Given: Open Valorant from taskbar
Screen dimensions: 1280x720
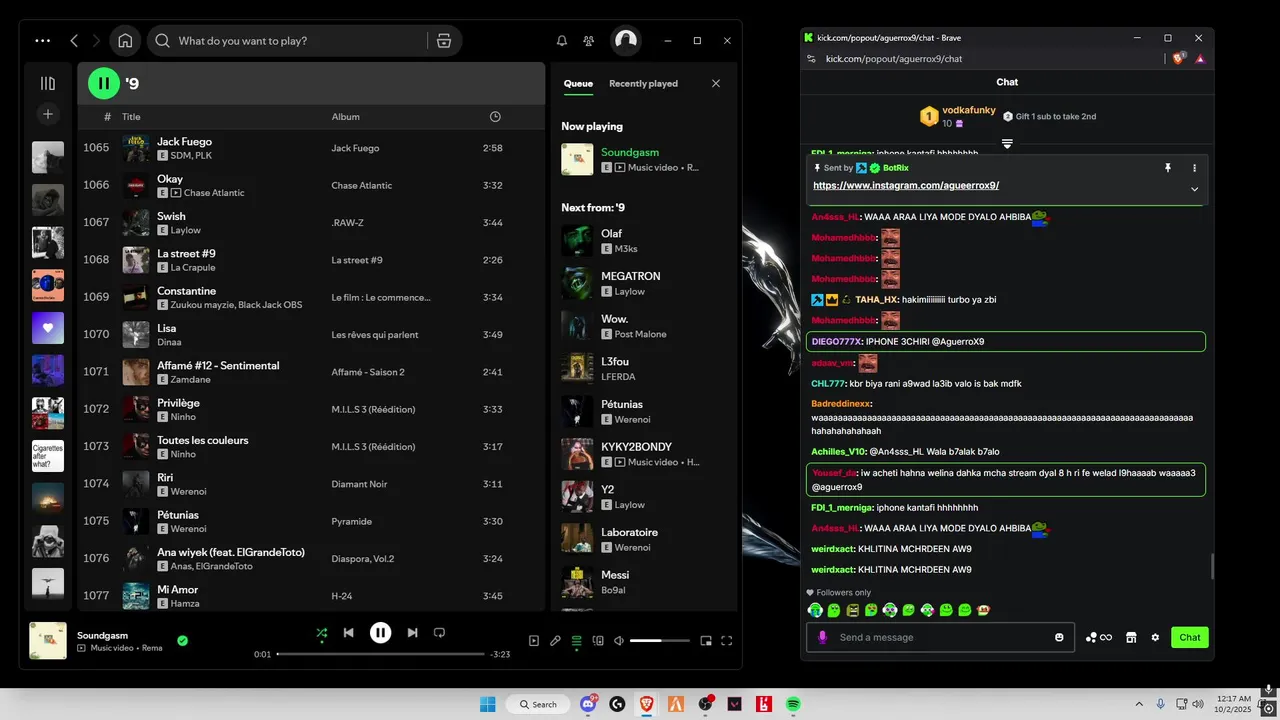Looking at the screenshot, I should pyautogui.click(x=735, y=704).
